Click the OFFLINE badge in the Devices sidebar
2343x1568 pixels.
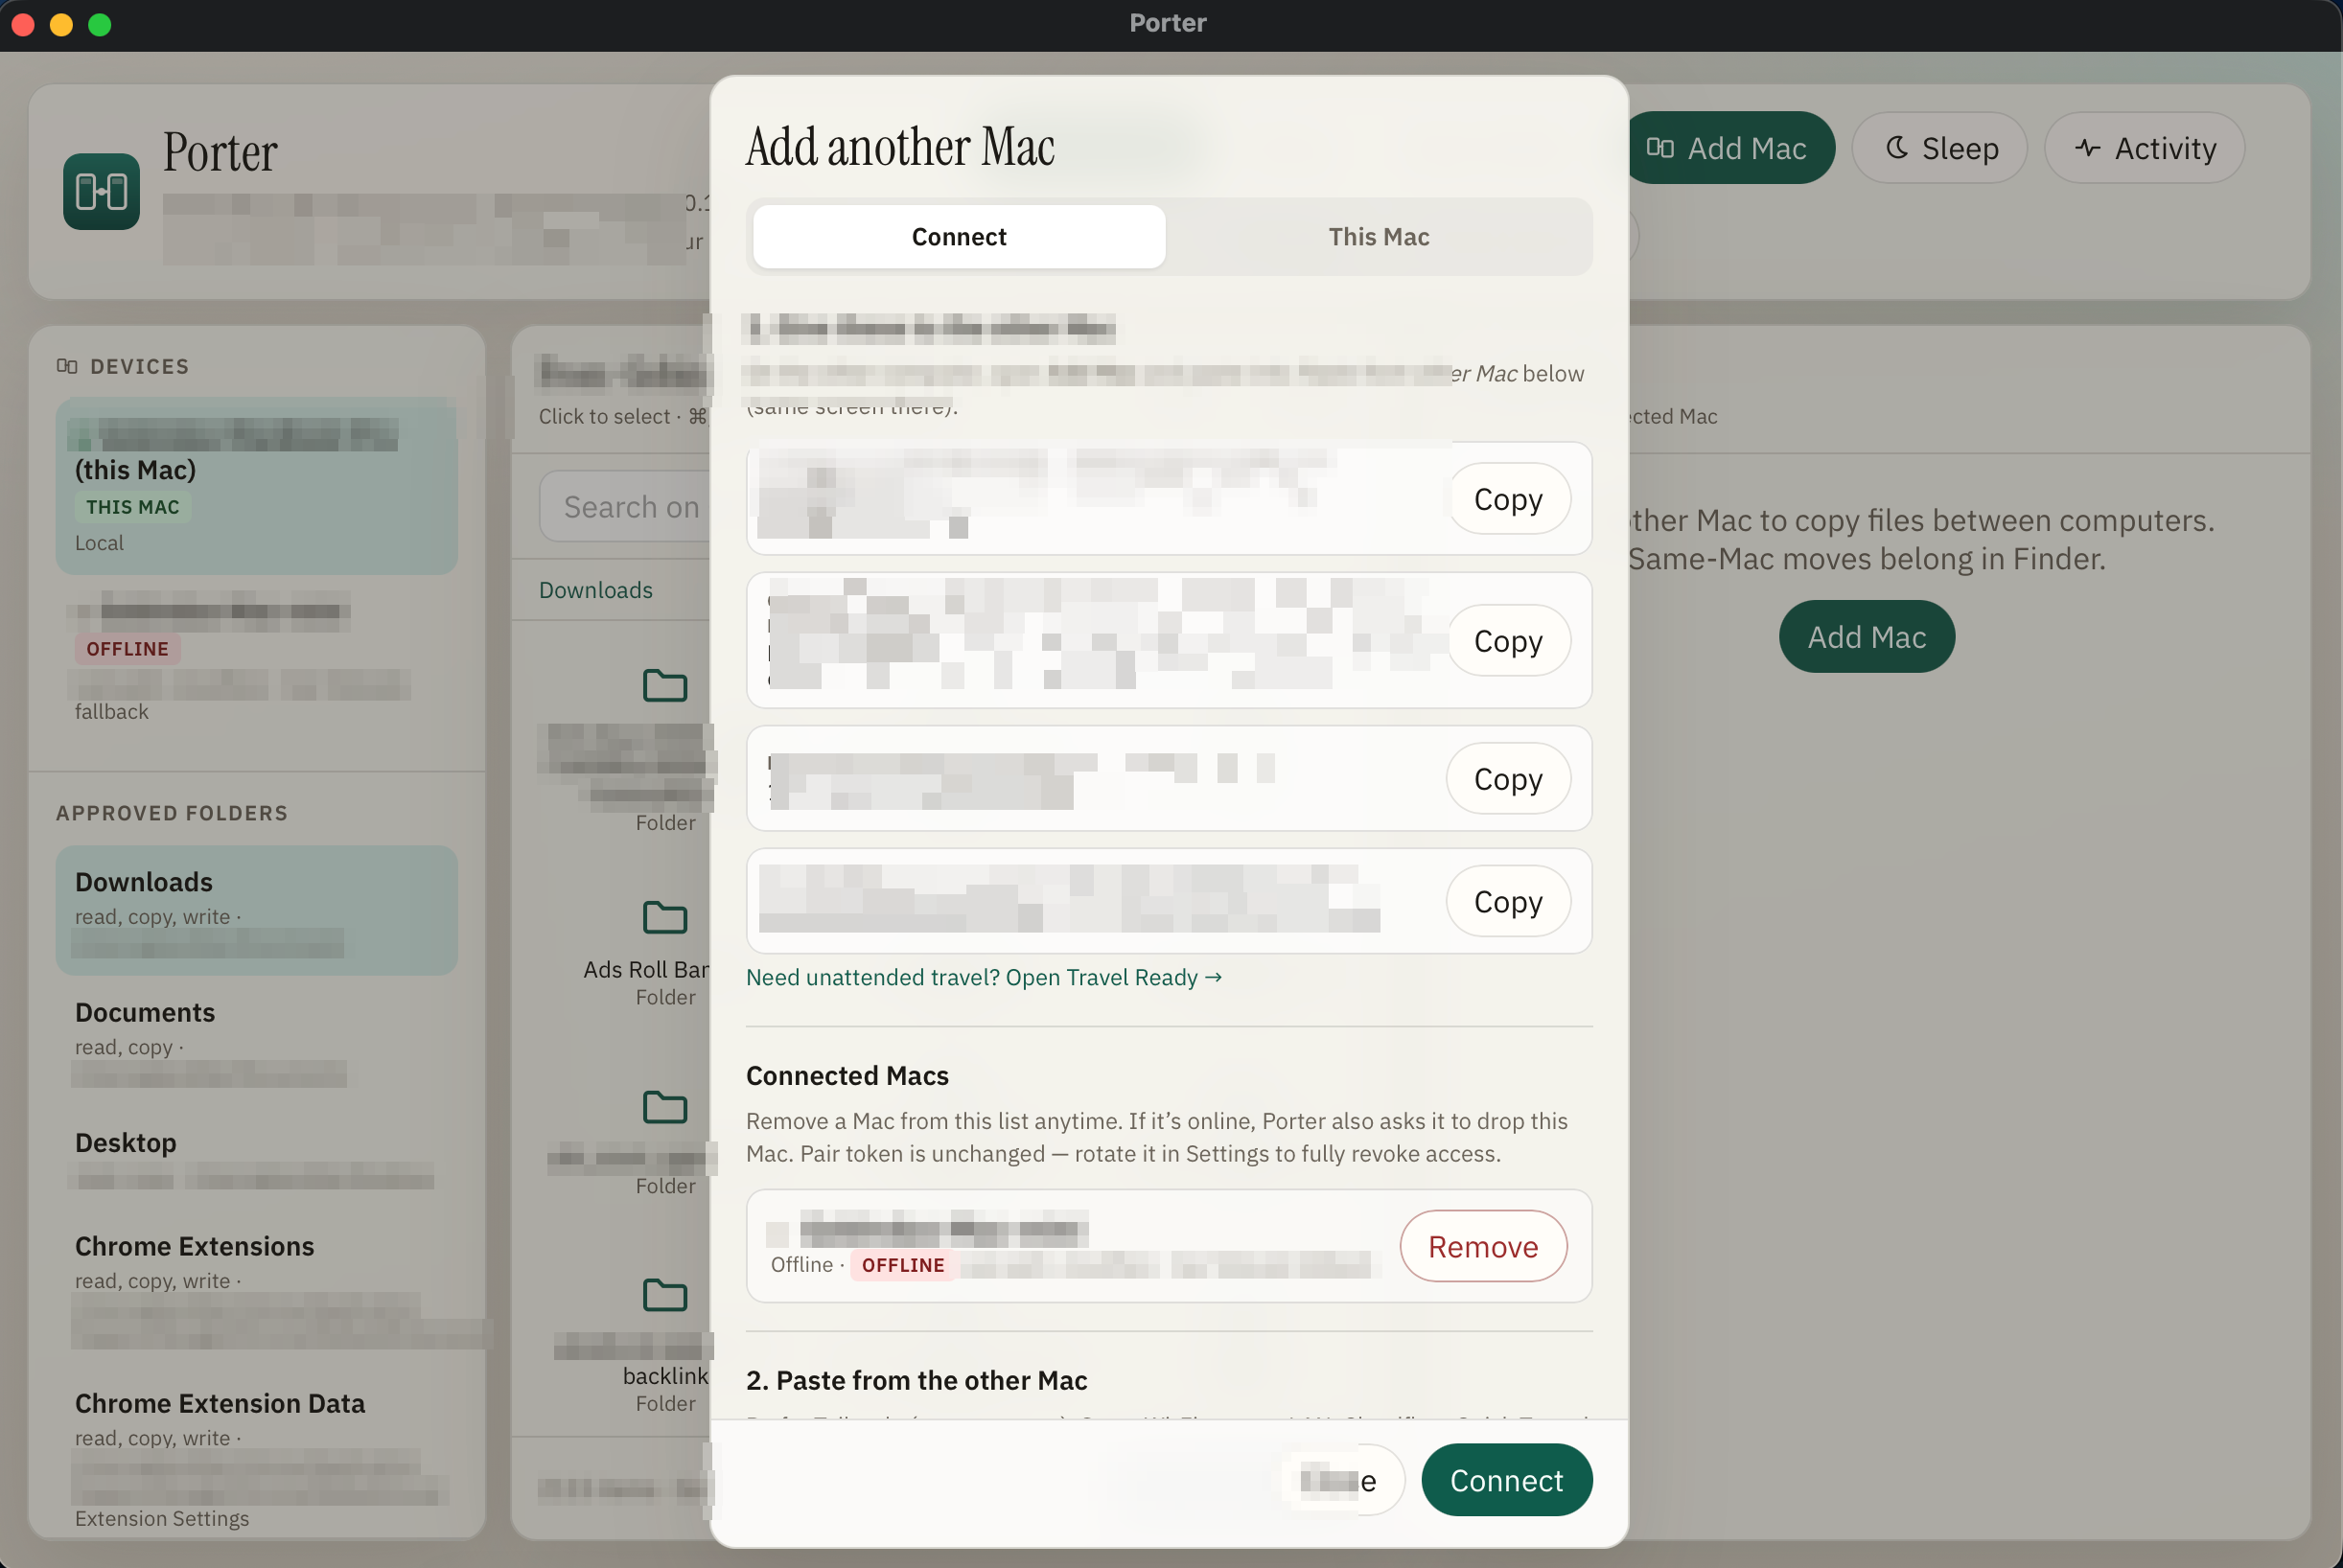point(127,649)
